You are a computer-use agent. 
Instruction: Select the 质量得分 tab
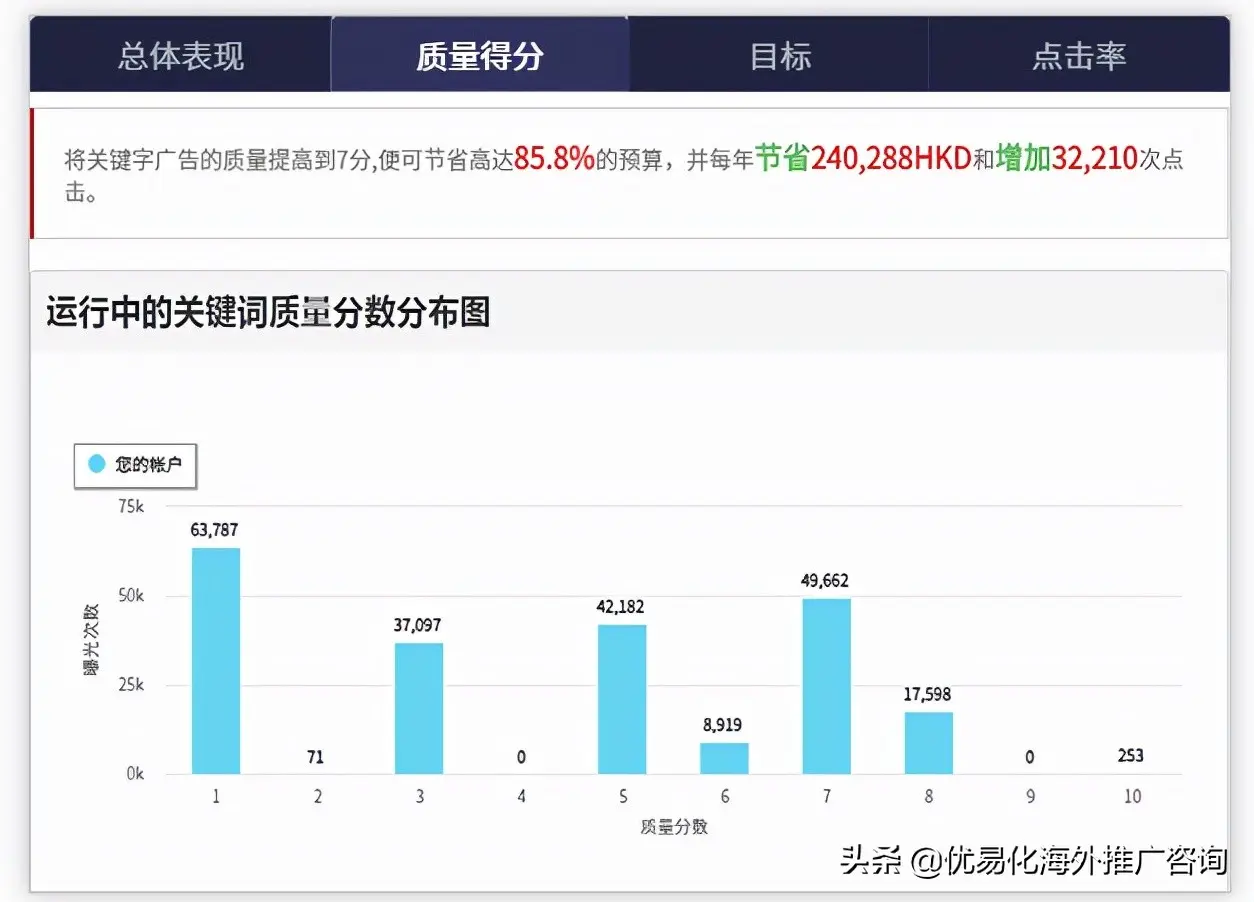pos(480,55)
